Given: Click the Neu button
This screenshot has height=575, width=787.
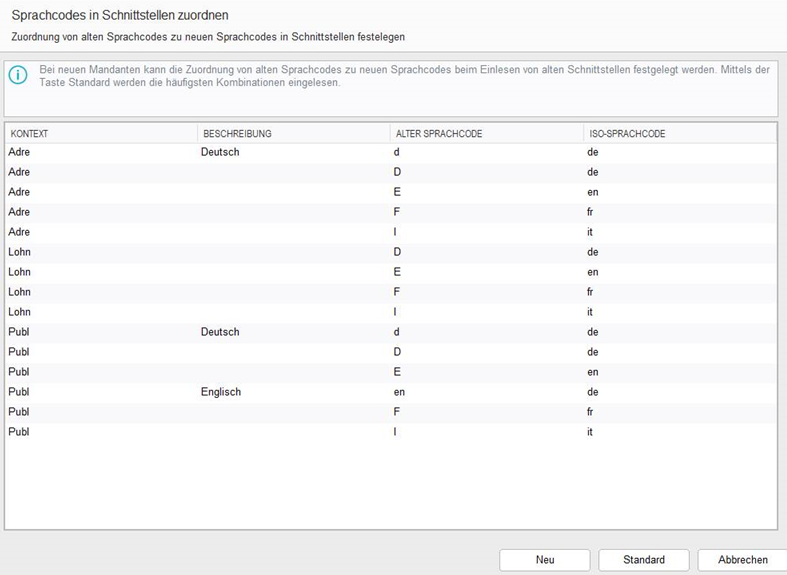Looking at the screenshot, I should (x=544, y=560).
